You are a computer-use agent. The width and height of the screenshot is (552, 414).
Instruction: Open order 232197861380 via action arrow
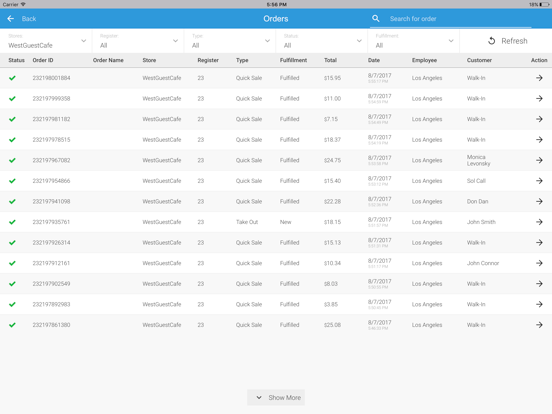(x=539, y=325)
